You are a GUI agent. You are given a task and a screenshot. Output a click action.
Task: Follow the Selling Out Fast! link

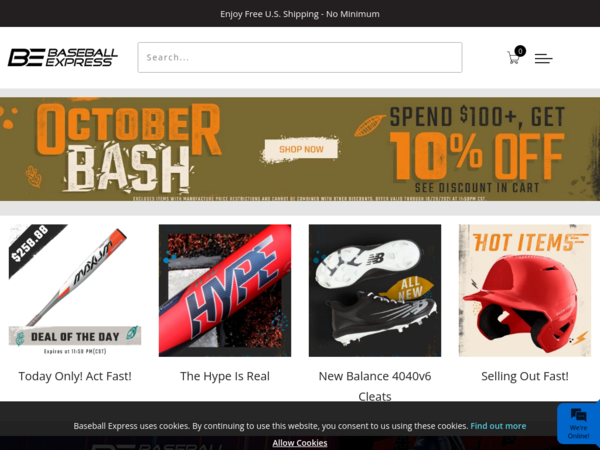(525, 376)
